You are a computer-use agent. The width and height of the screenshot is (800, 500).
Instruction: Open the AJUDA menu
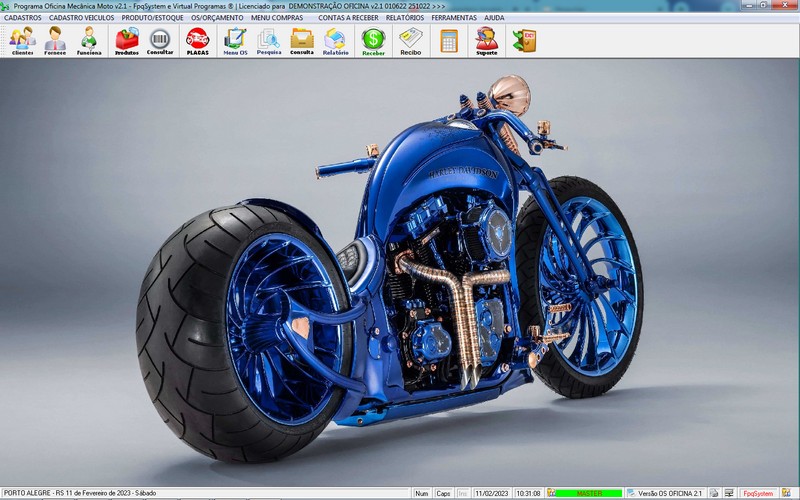(494, 18)
